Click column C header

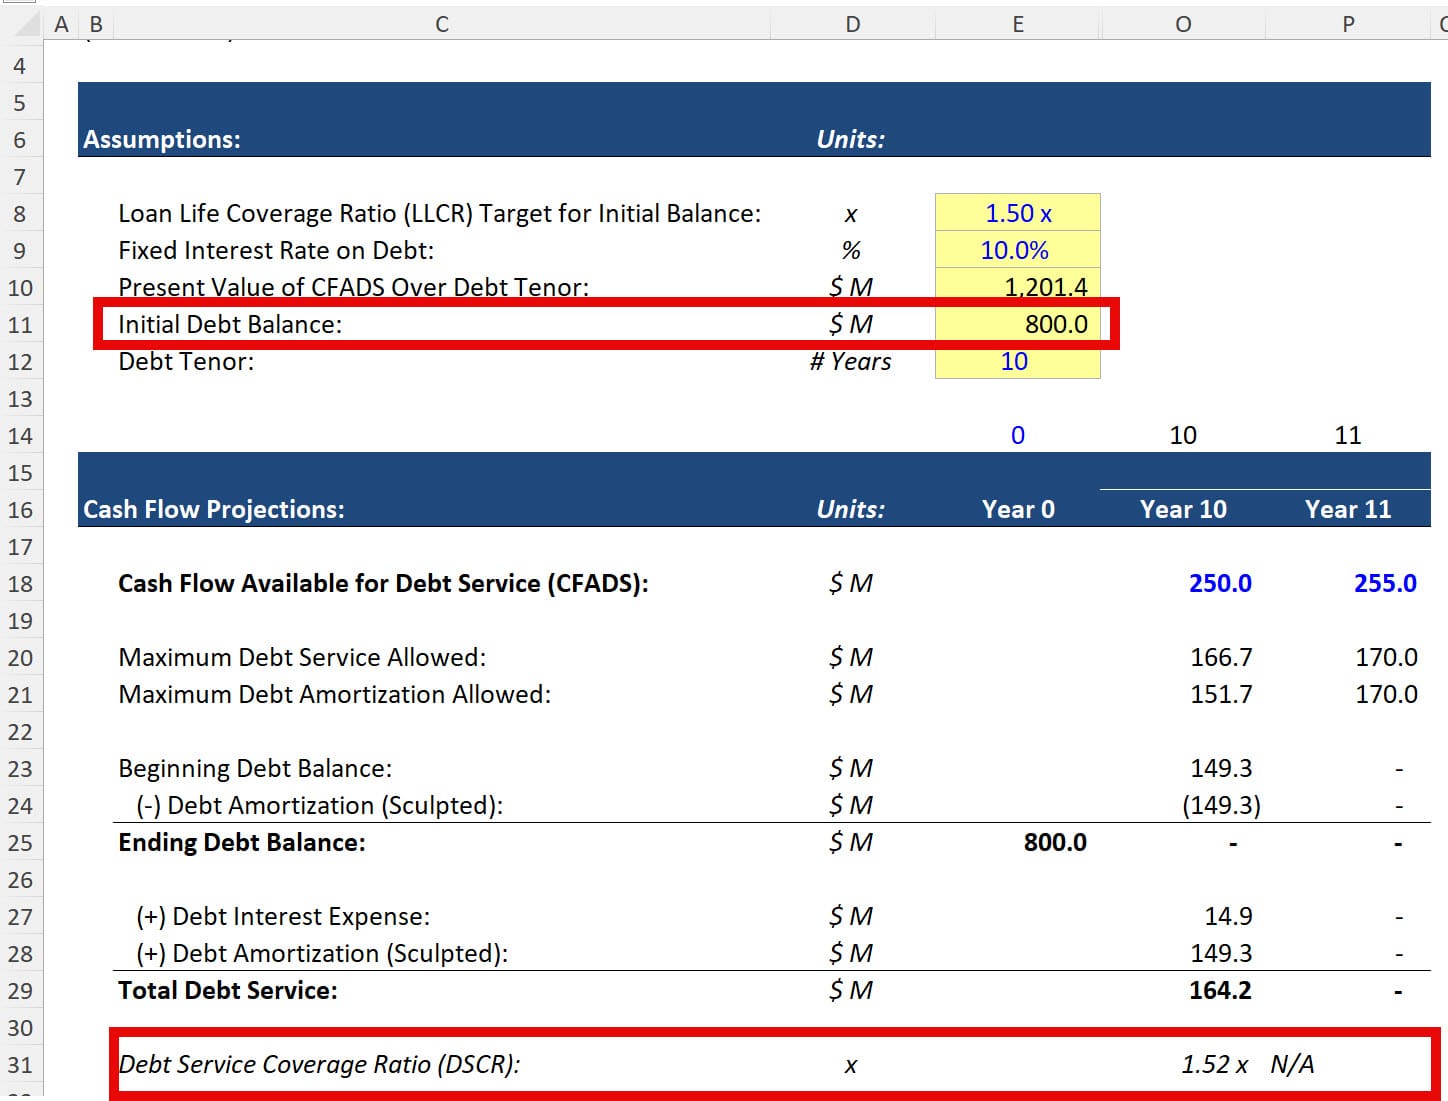tap(441, 24)
